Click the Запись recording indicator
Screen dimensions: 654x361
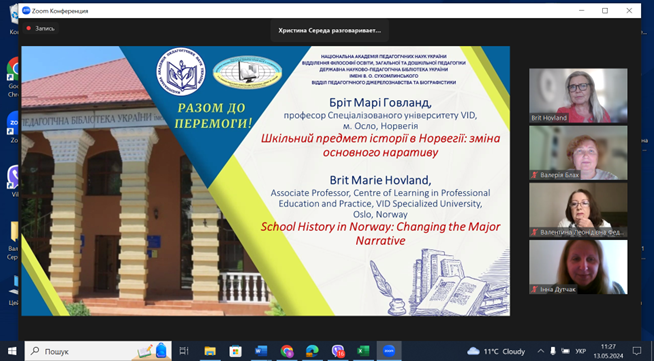40,28
